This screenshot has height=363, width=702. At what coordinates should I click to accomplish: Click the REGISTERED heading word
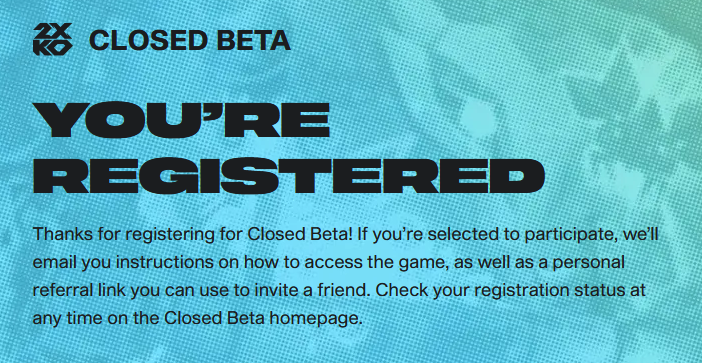click(x=289, y=175)
